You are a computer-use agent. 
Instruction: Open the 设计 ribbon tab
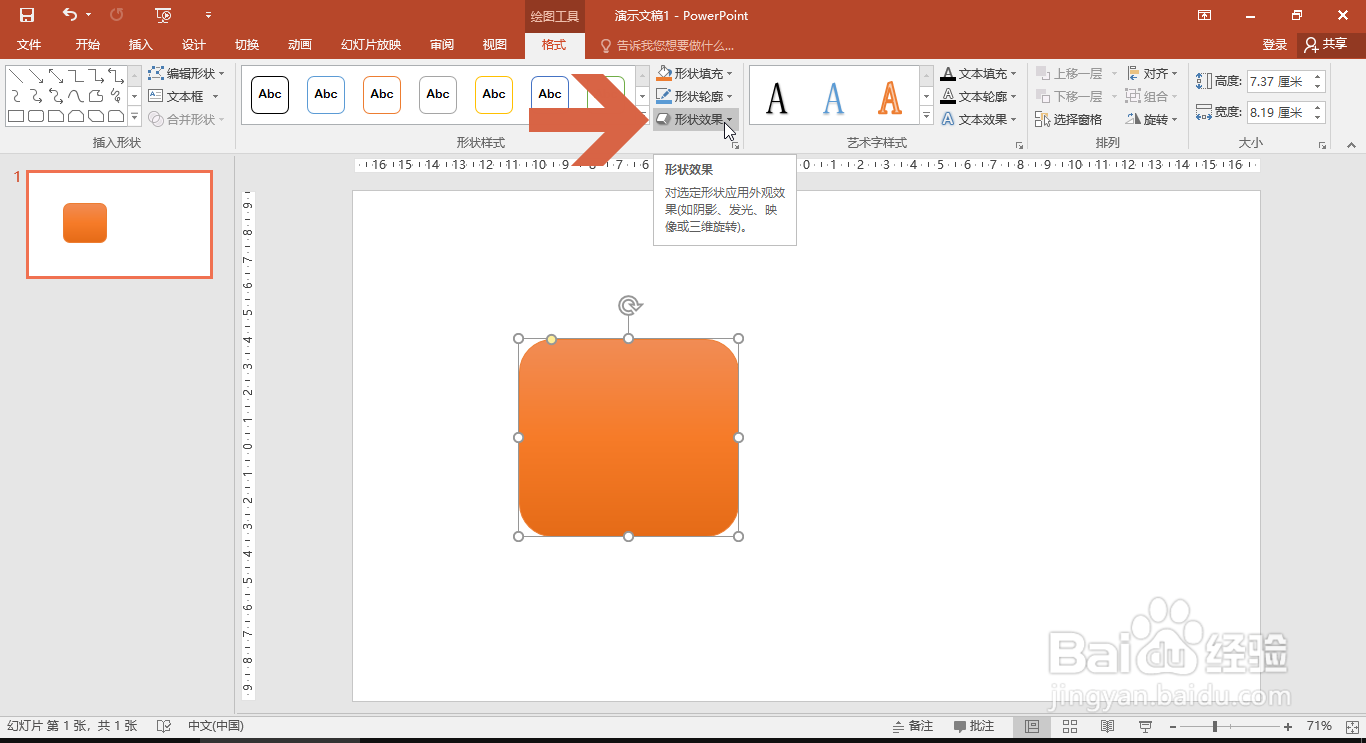[194, 45]
